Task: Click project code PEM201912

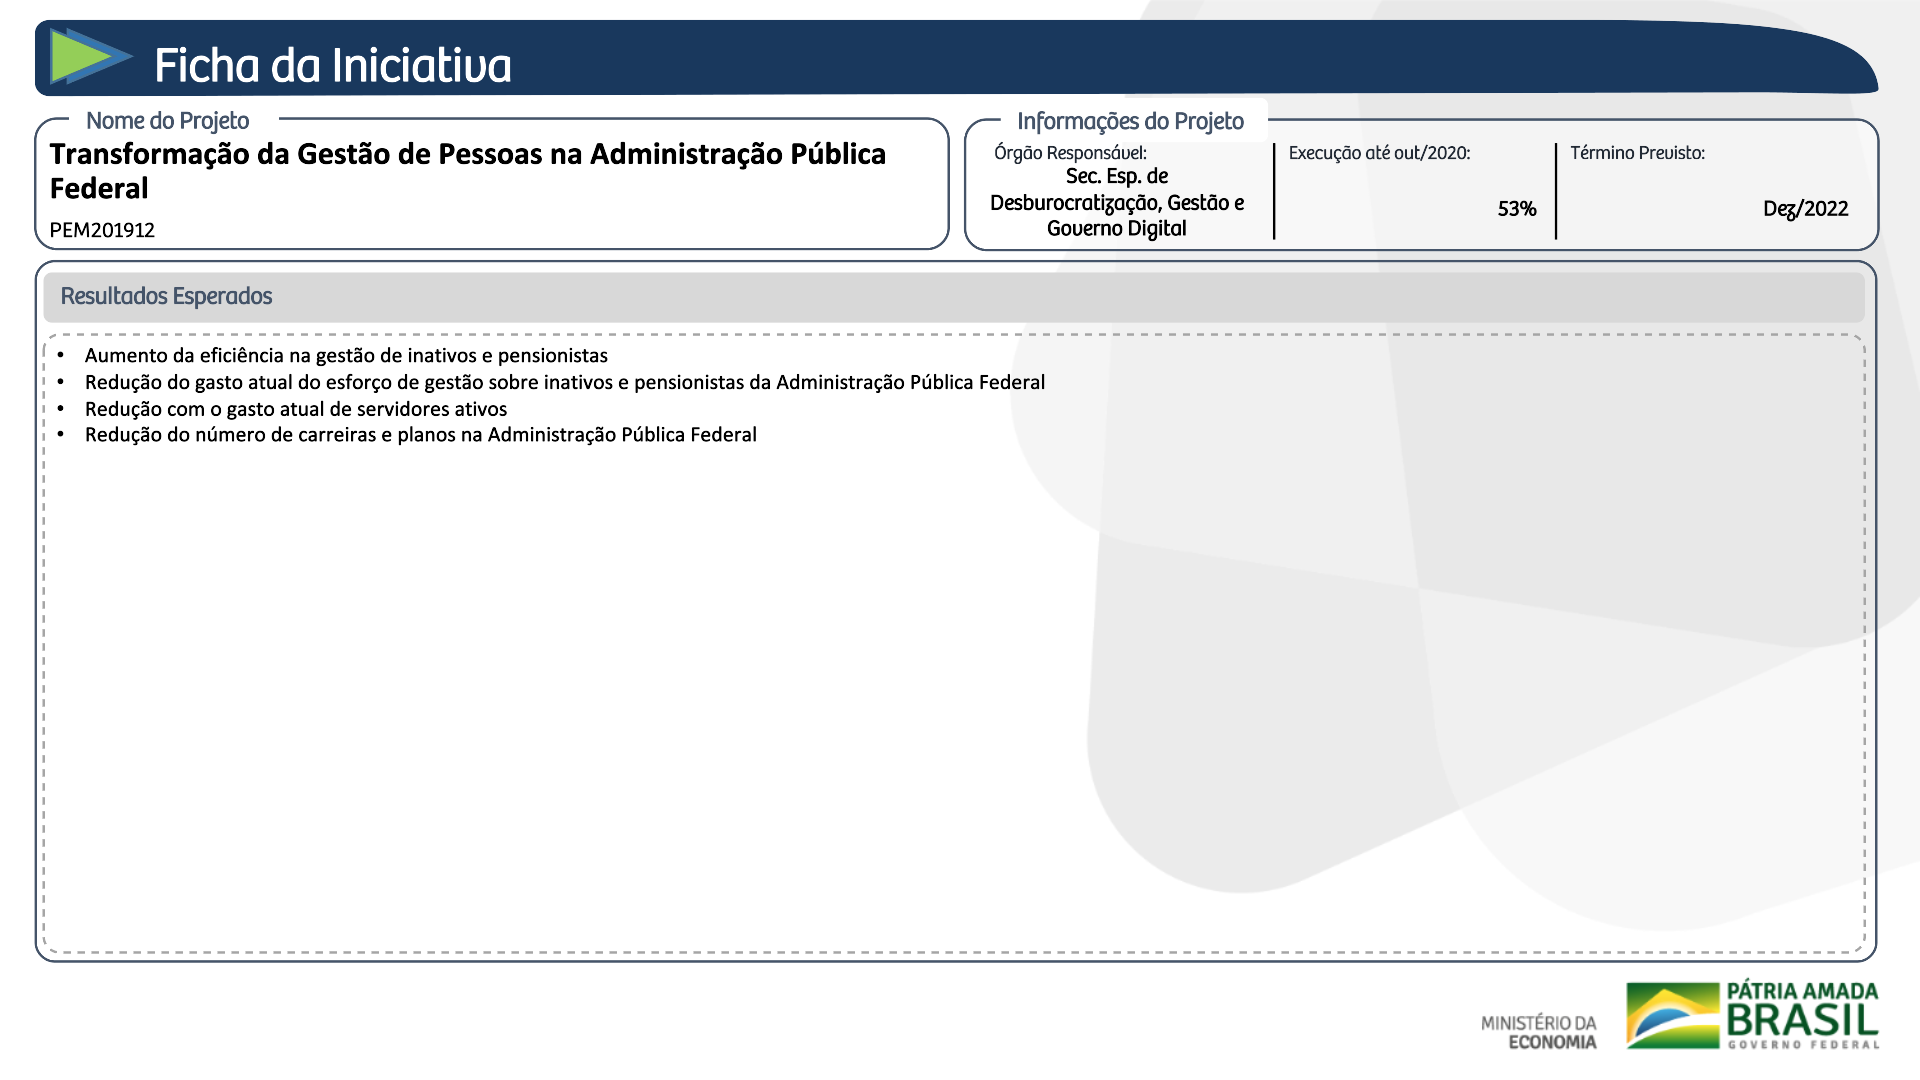Action: 102,230
